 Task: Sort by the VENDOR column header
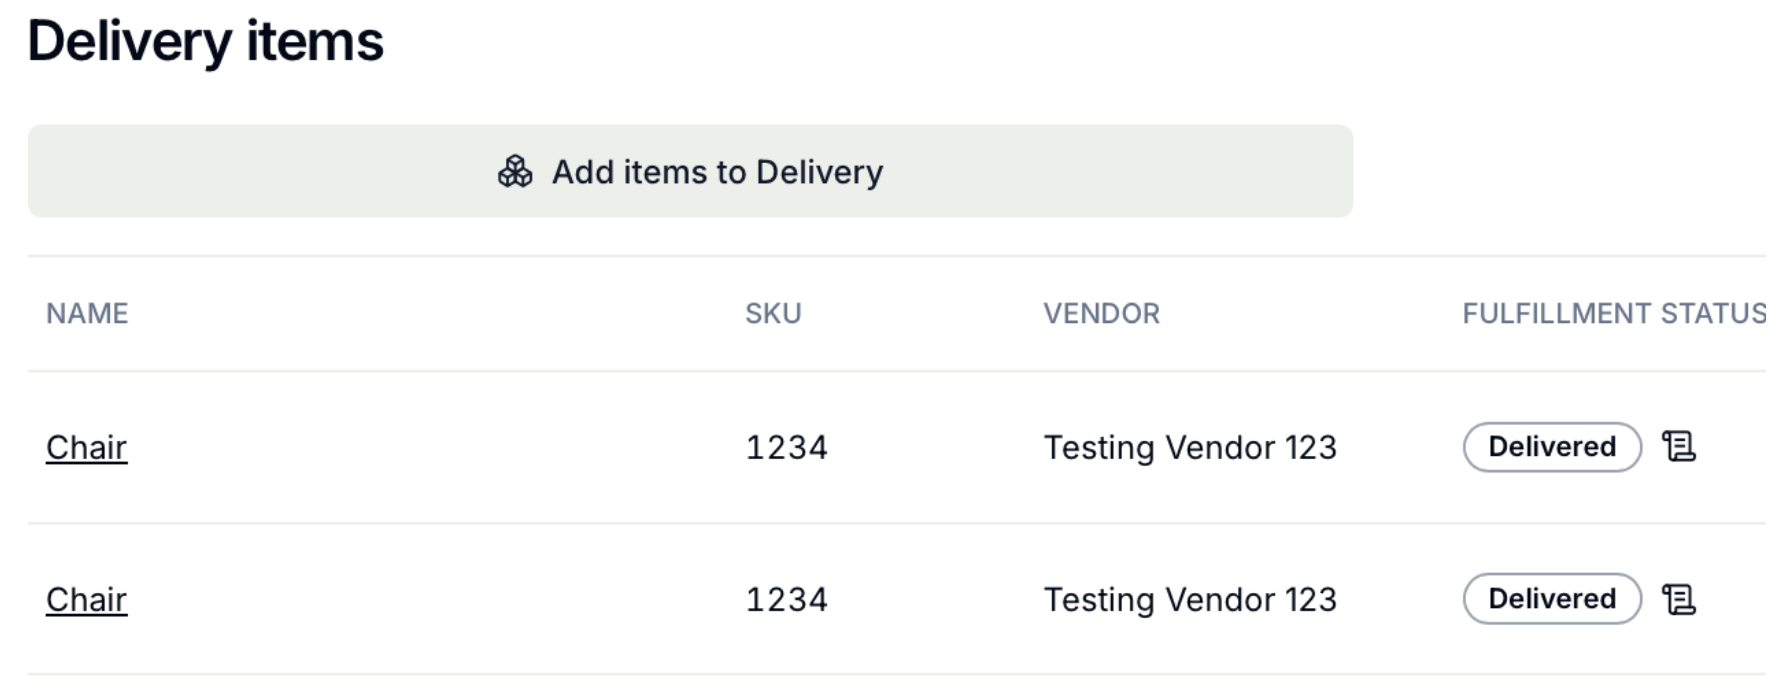[1101, 314]
